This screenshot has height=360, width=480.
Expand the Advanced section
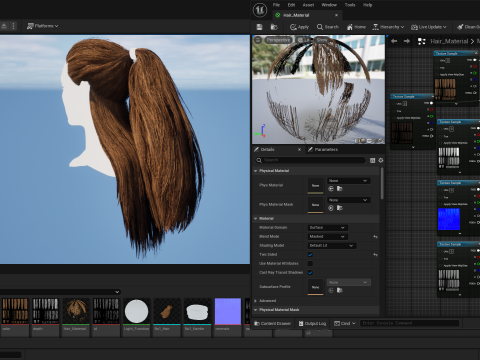click(x=256, y=301)
